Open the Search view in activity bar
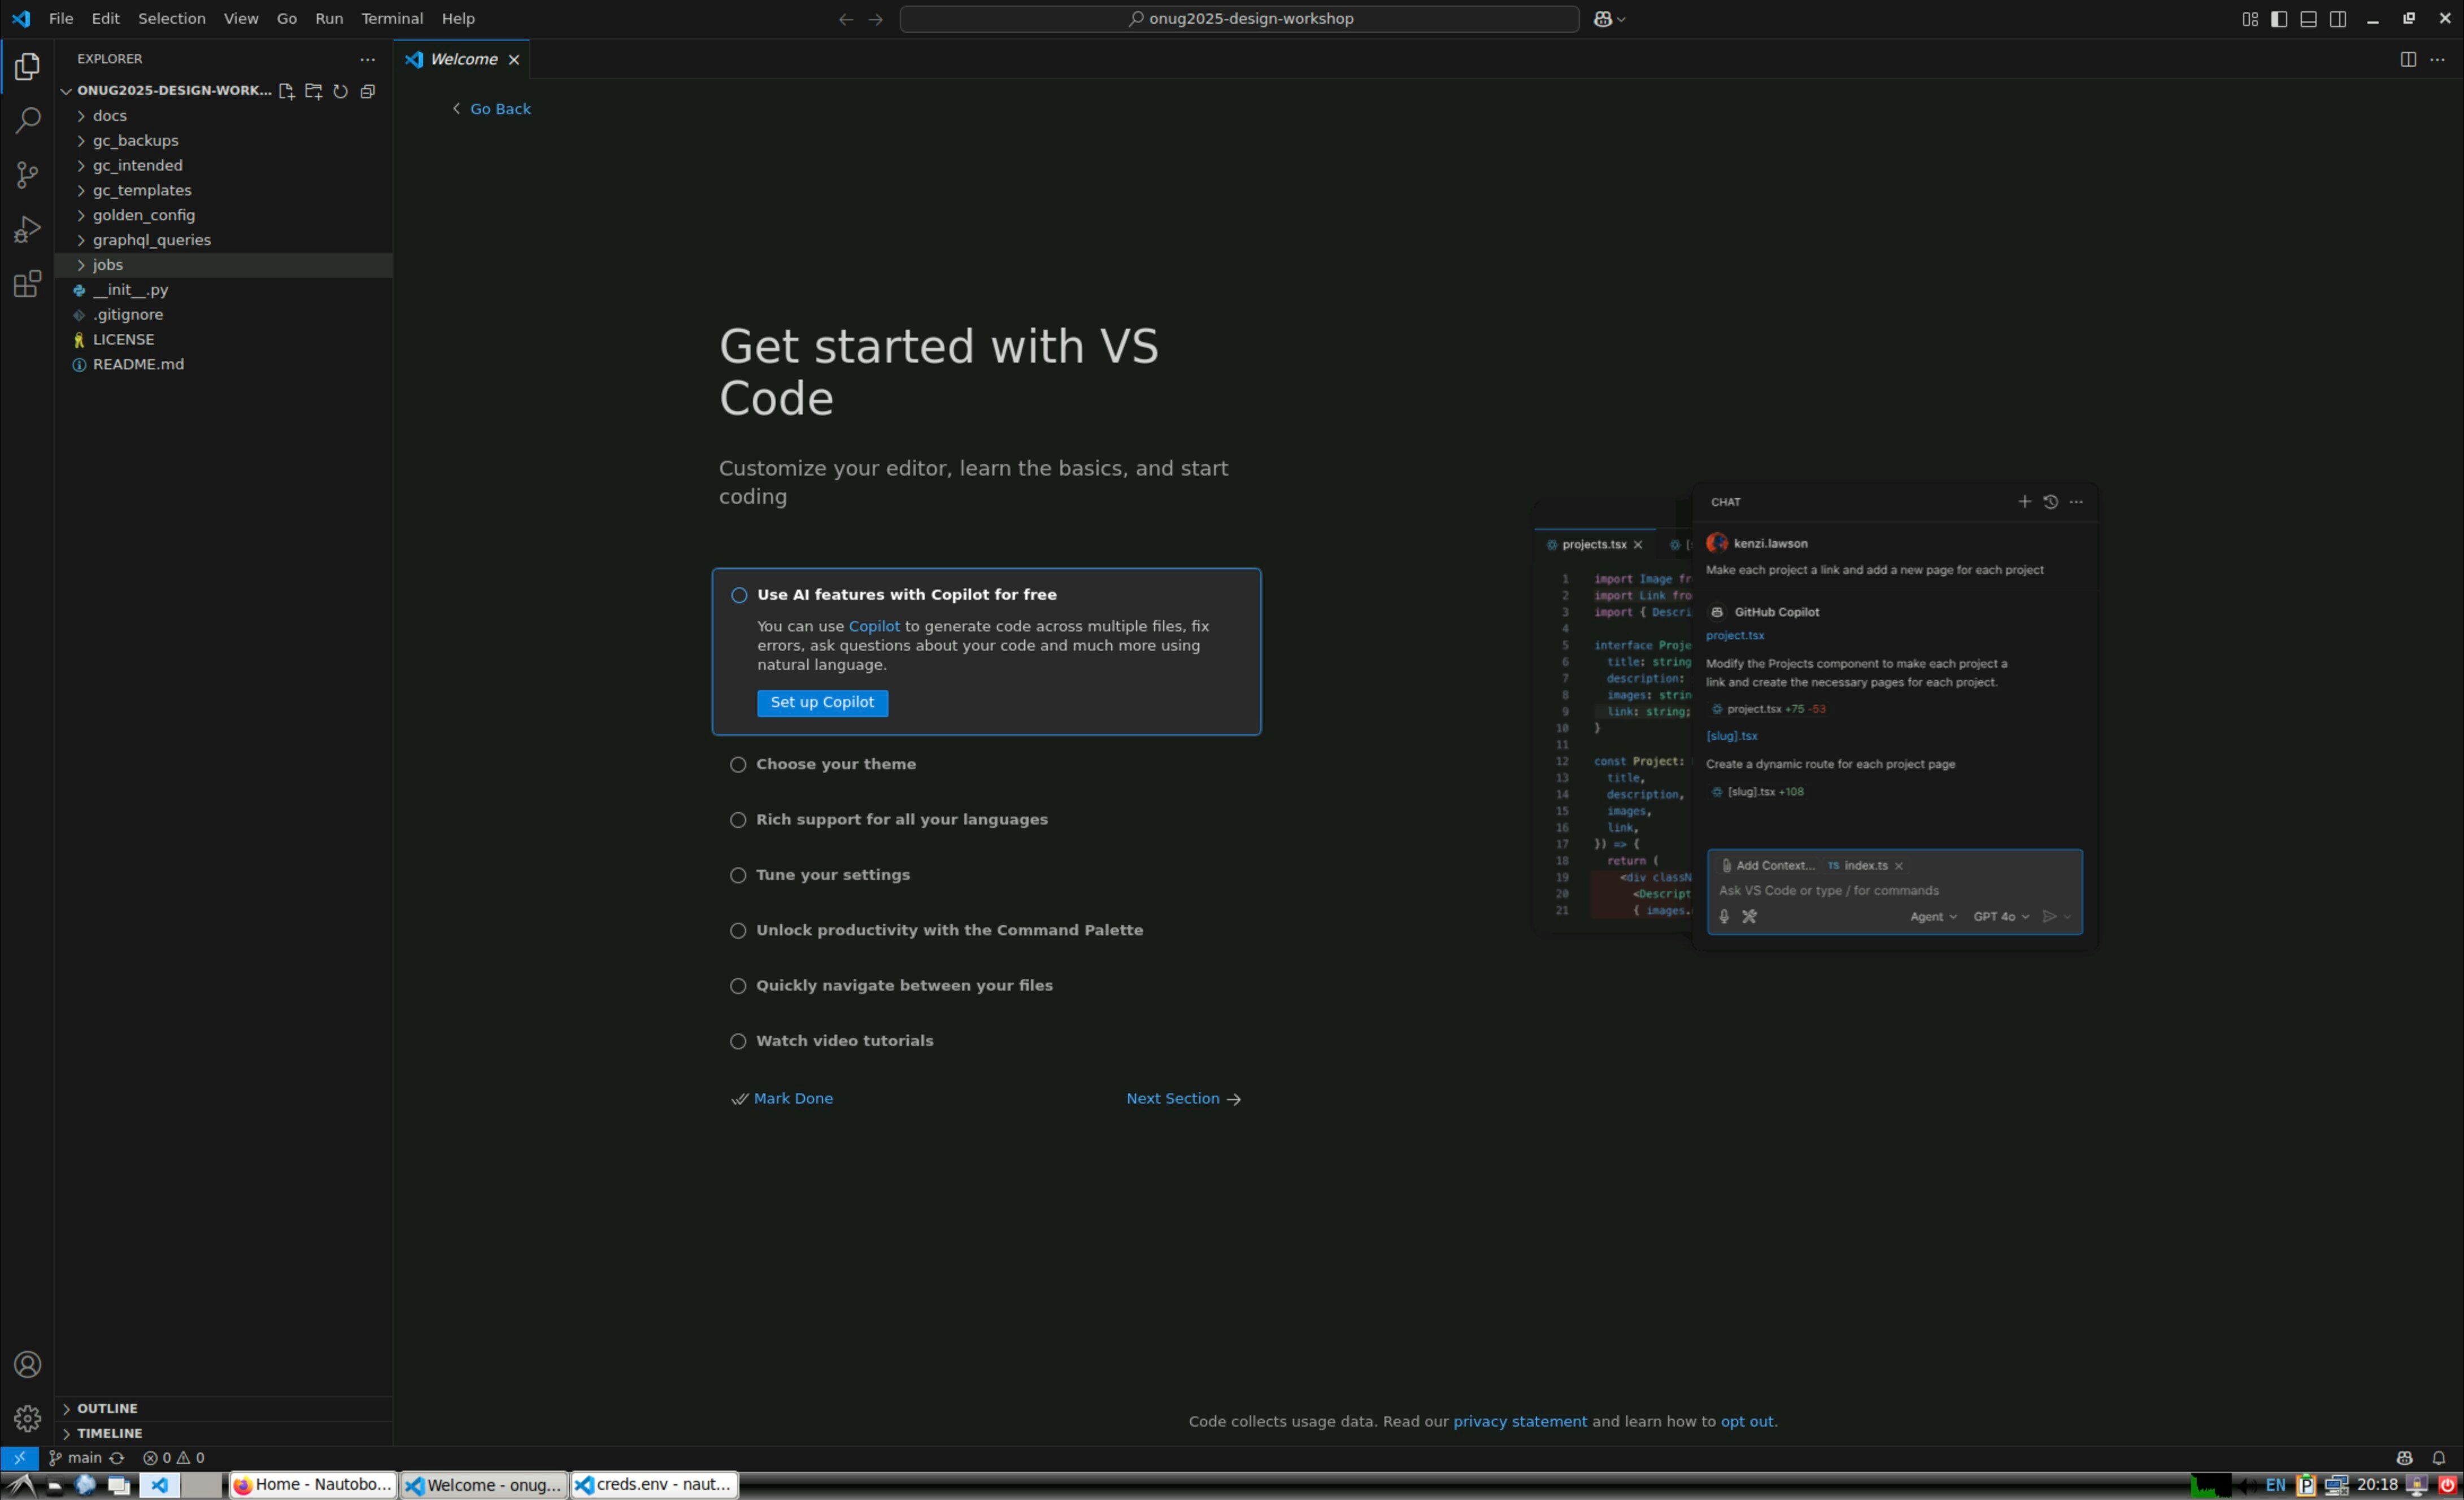Image resolution: width=2464 pixels, height=1500 pixels. click(x=28, y=120)
